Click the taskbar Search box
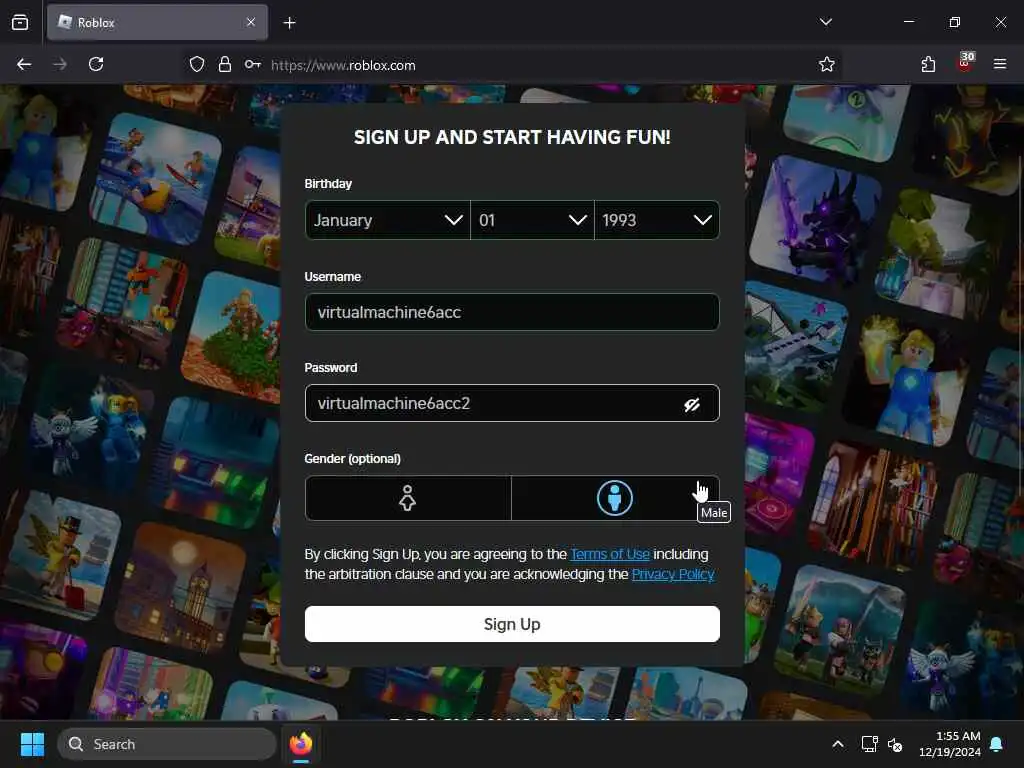 pos(167,744)
